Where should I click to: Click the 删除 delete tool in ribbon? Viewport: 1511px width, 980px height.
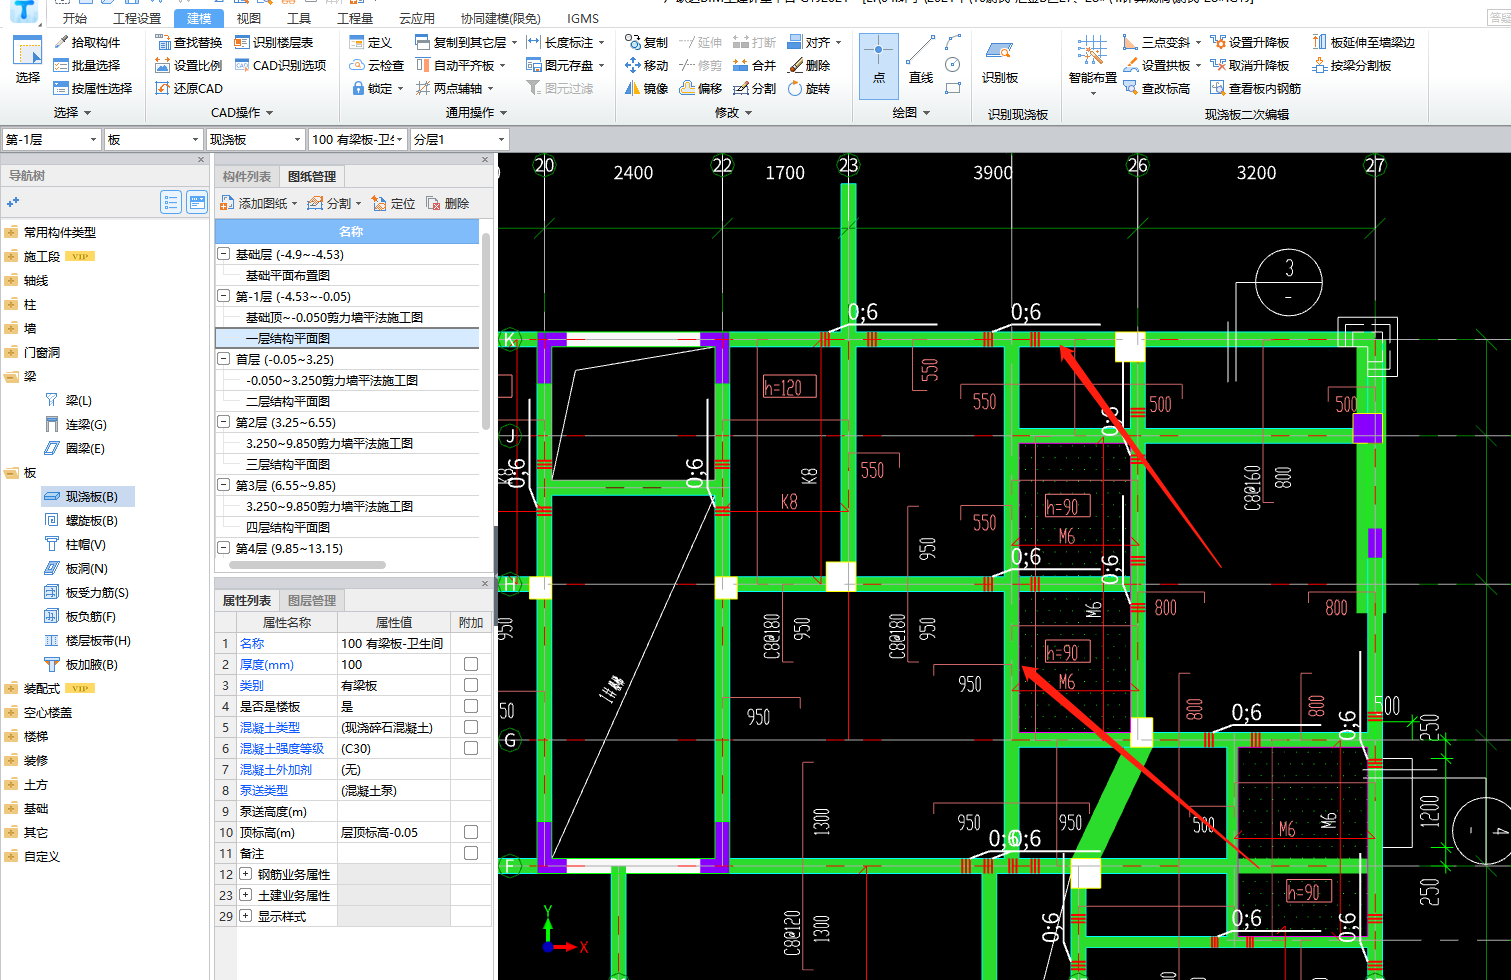point(809,65)
